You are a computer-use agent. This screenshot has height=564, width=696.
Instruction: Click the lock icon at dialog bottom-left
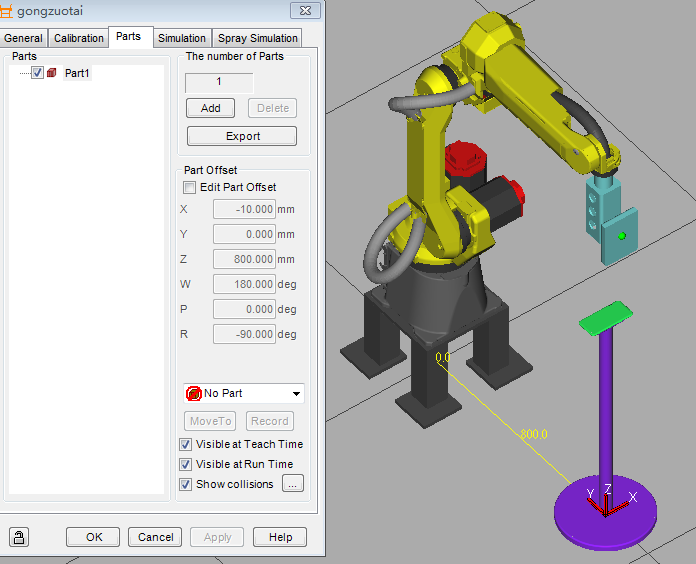(x=19, y=537)
